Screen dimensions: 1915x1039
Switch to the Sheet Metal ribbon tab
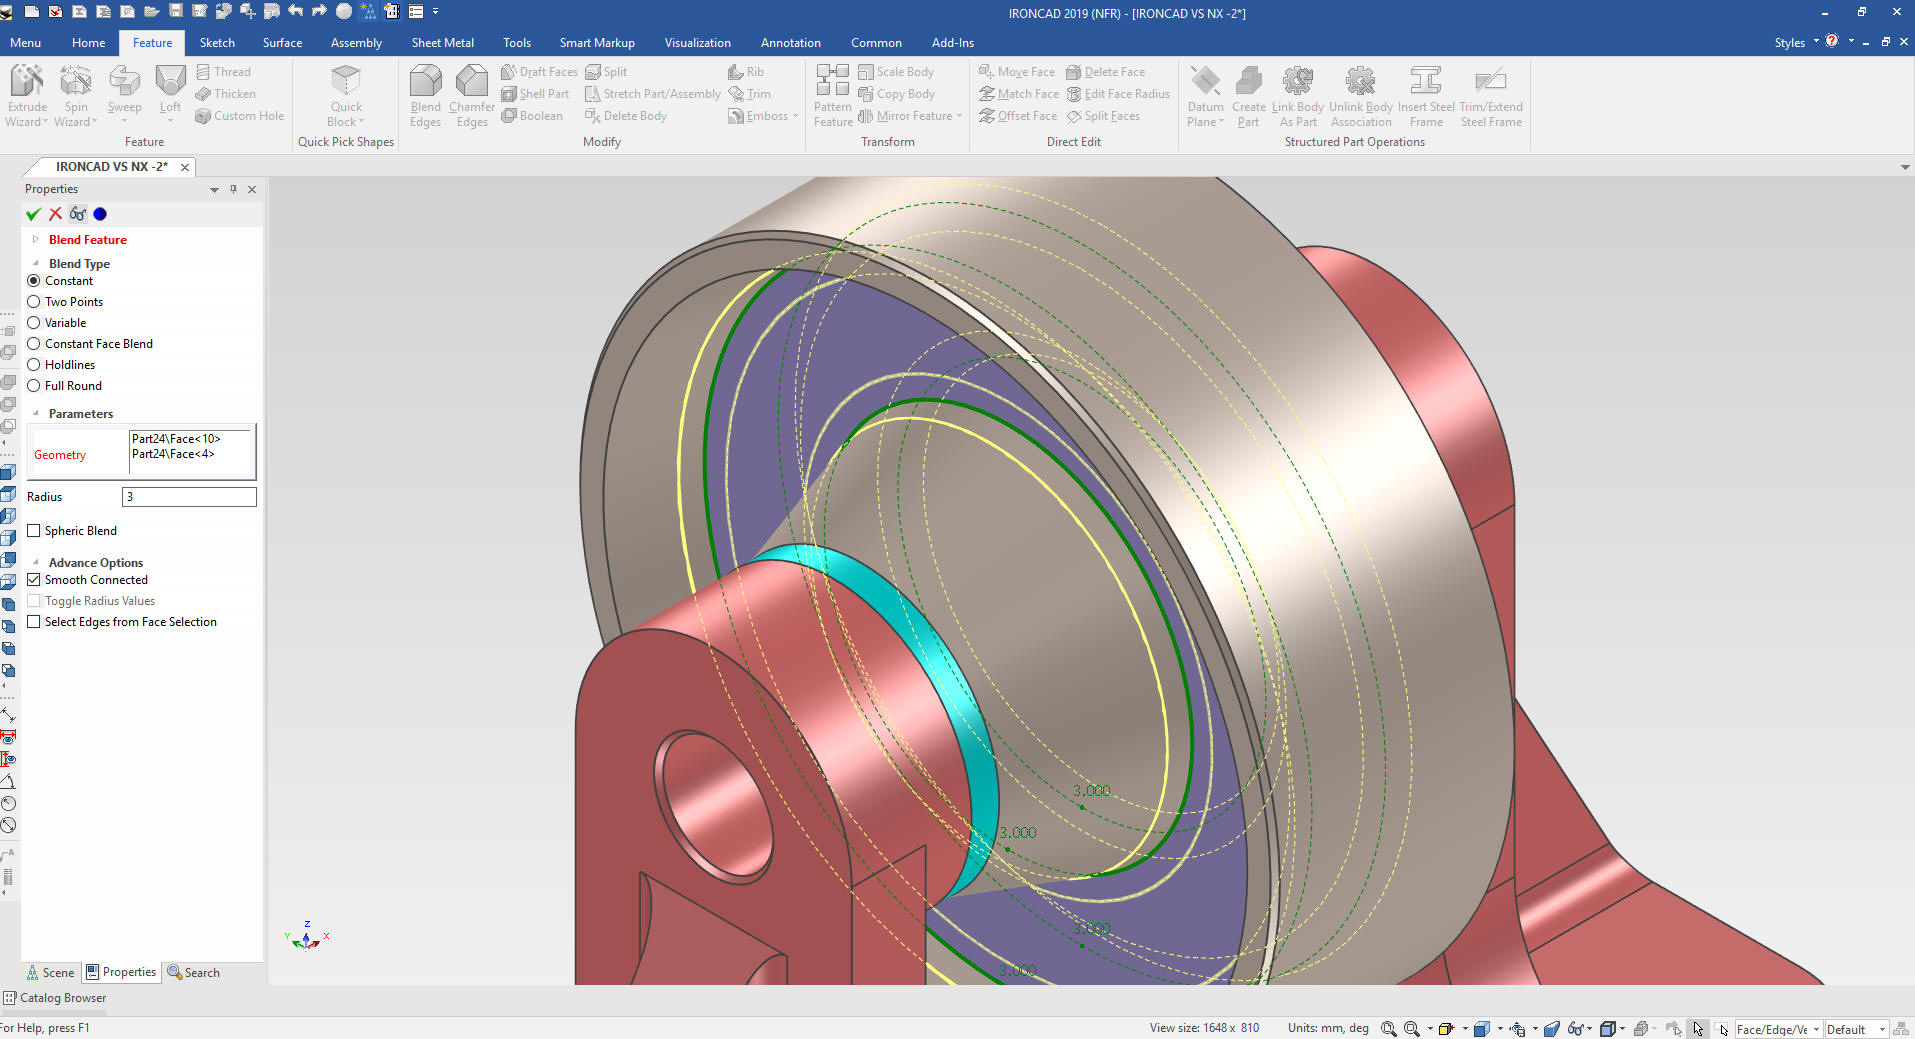click(x=442, y=43)
